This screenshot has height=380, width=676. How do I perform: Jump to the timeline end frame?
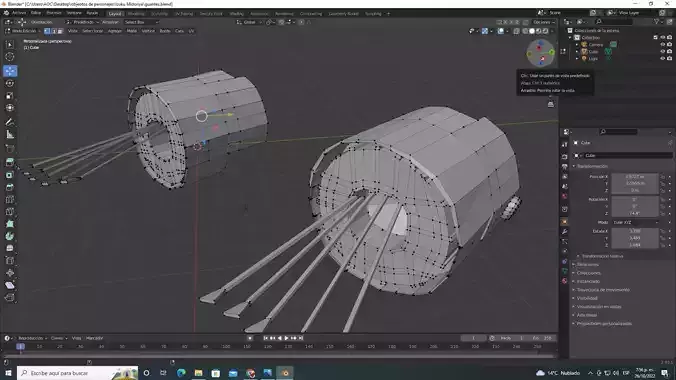point(301,338)
